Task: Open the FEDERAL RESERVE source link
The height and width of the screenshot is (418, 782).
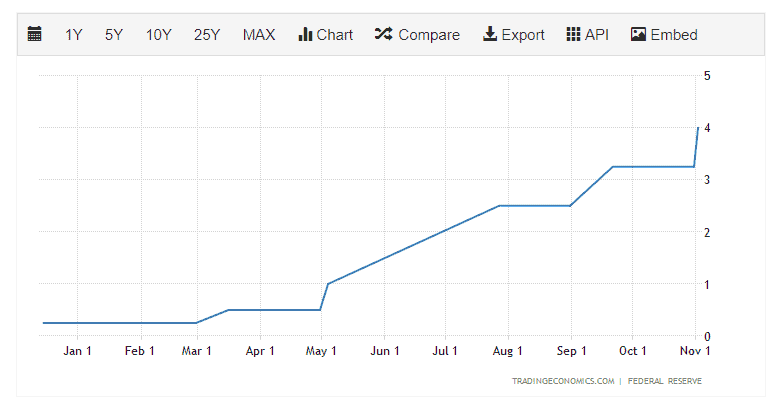Action: [x=665, y=381]
